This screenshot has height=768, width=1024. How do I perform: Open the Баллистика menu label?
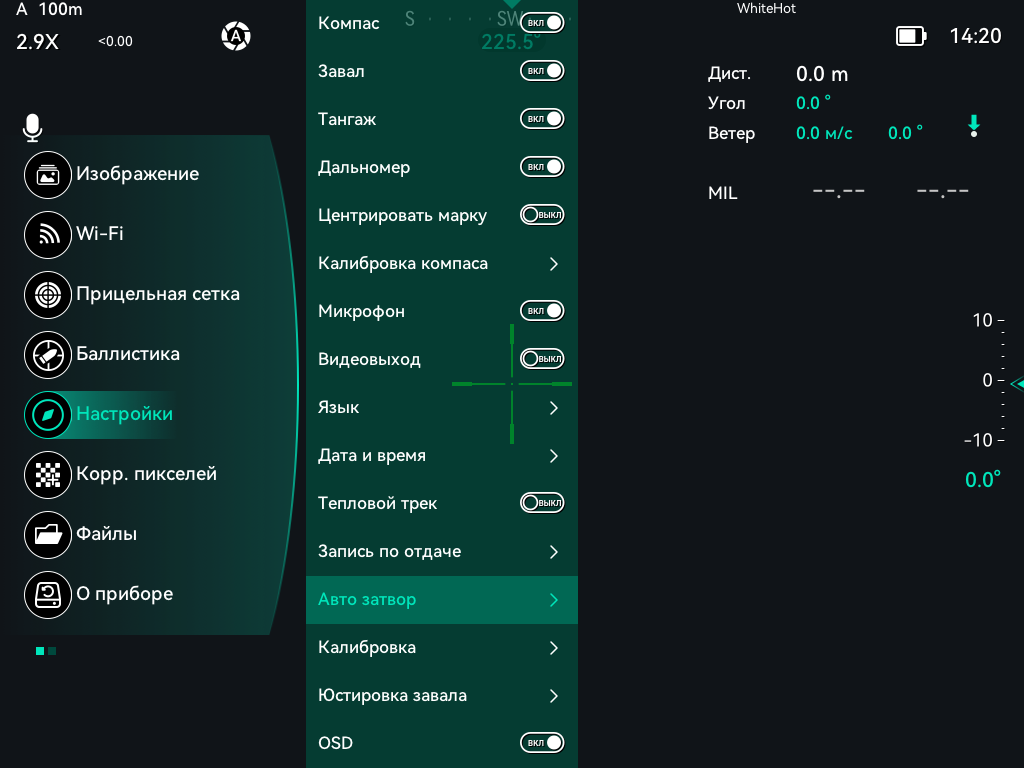tap(128, 354)
